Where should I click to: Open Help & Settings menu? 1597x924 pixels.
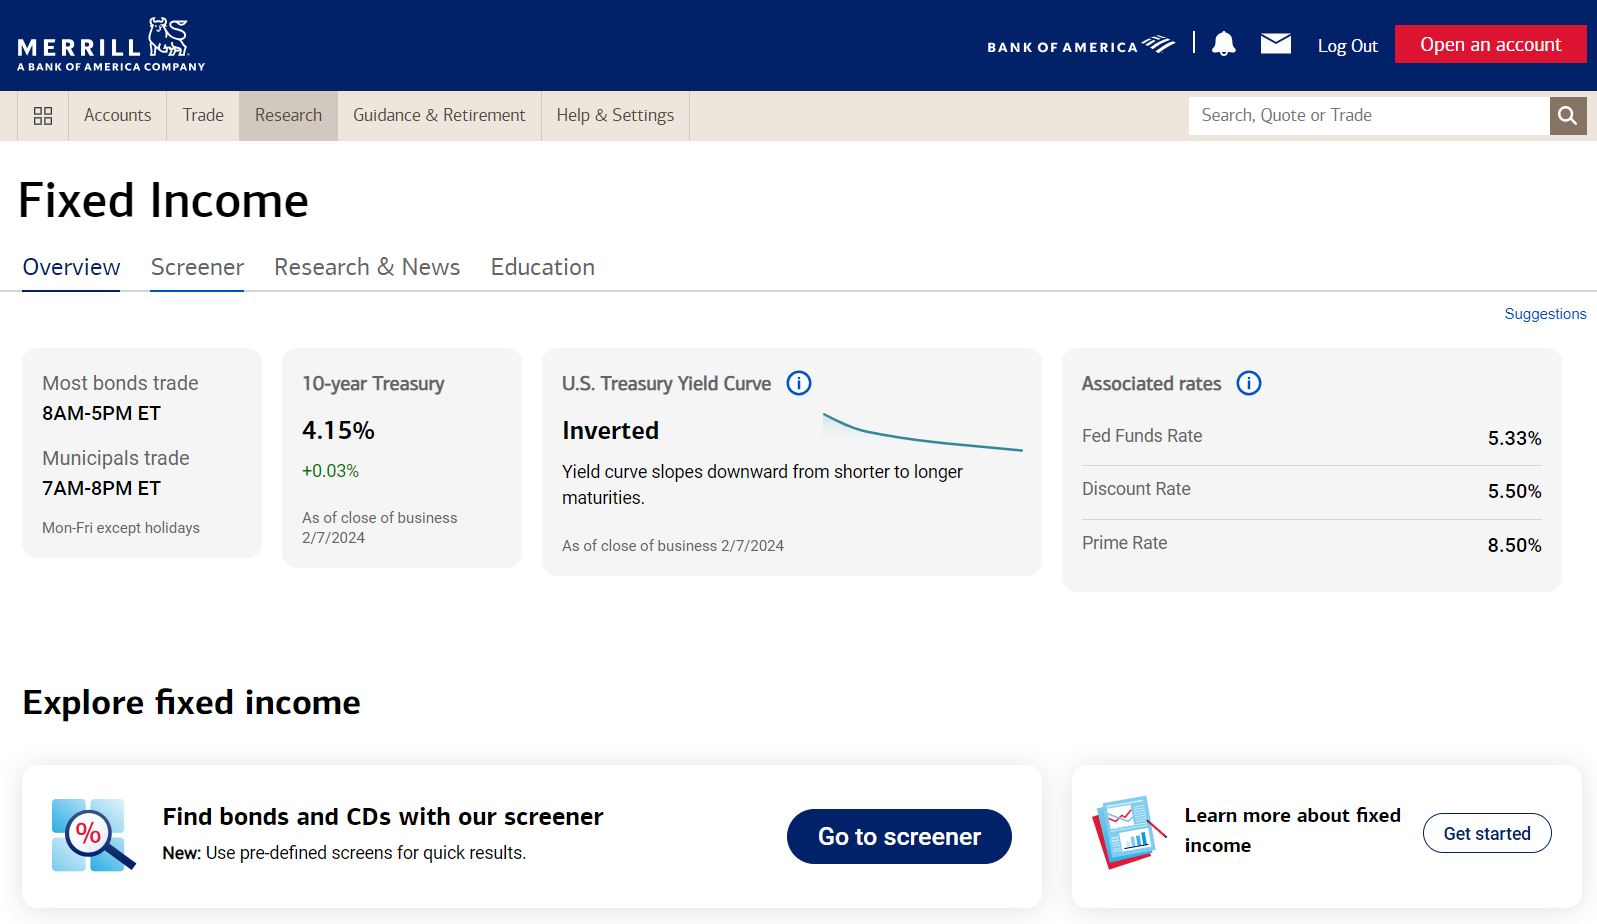(615, 116)
